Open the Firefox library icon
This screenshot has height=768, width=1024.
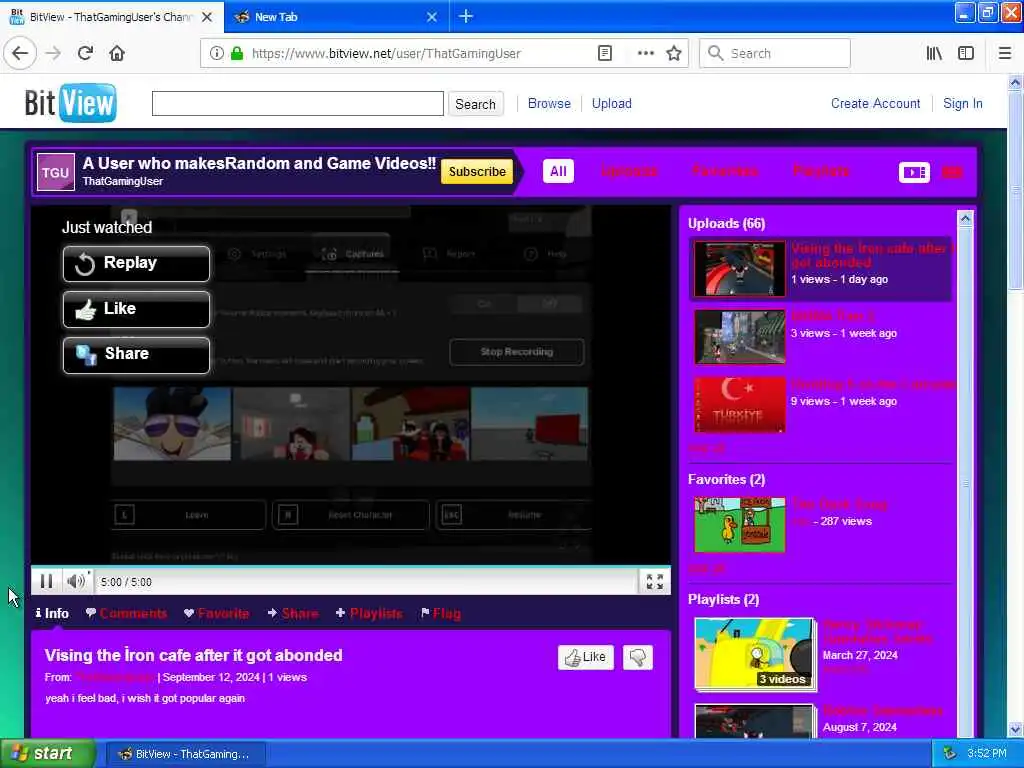pyautogui.click(x=934, y=54)
